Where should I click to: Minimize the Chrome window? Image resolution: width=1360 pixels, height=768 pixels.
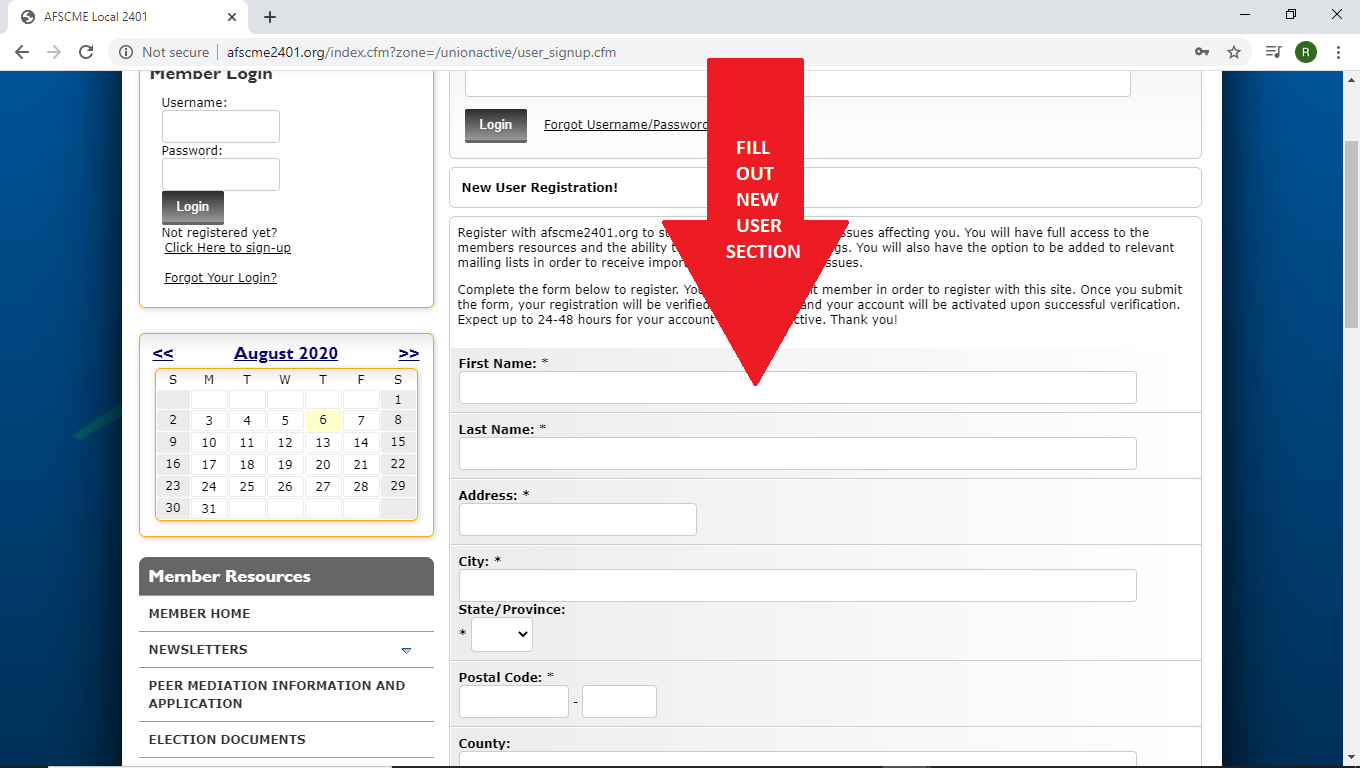[1245, 15]
